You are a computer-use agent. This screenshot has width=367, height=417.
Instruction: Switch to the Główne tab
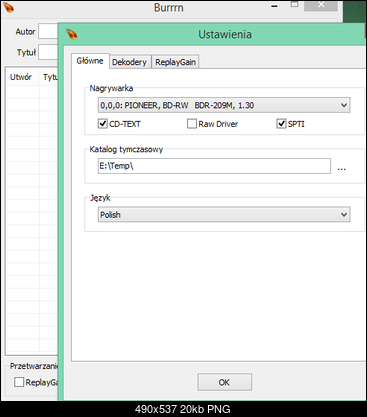(x=90, y=61)
